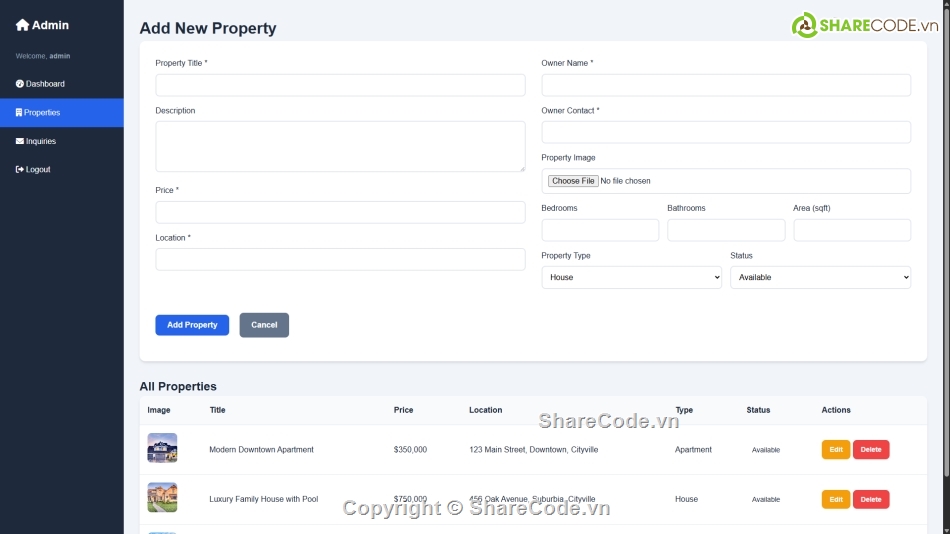Open Luxury Family House thumbnail image

tap(162, 498)
